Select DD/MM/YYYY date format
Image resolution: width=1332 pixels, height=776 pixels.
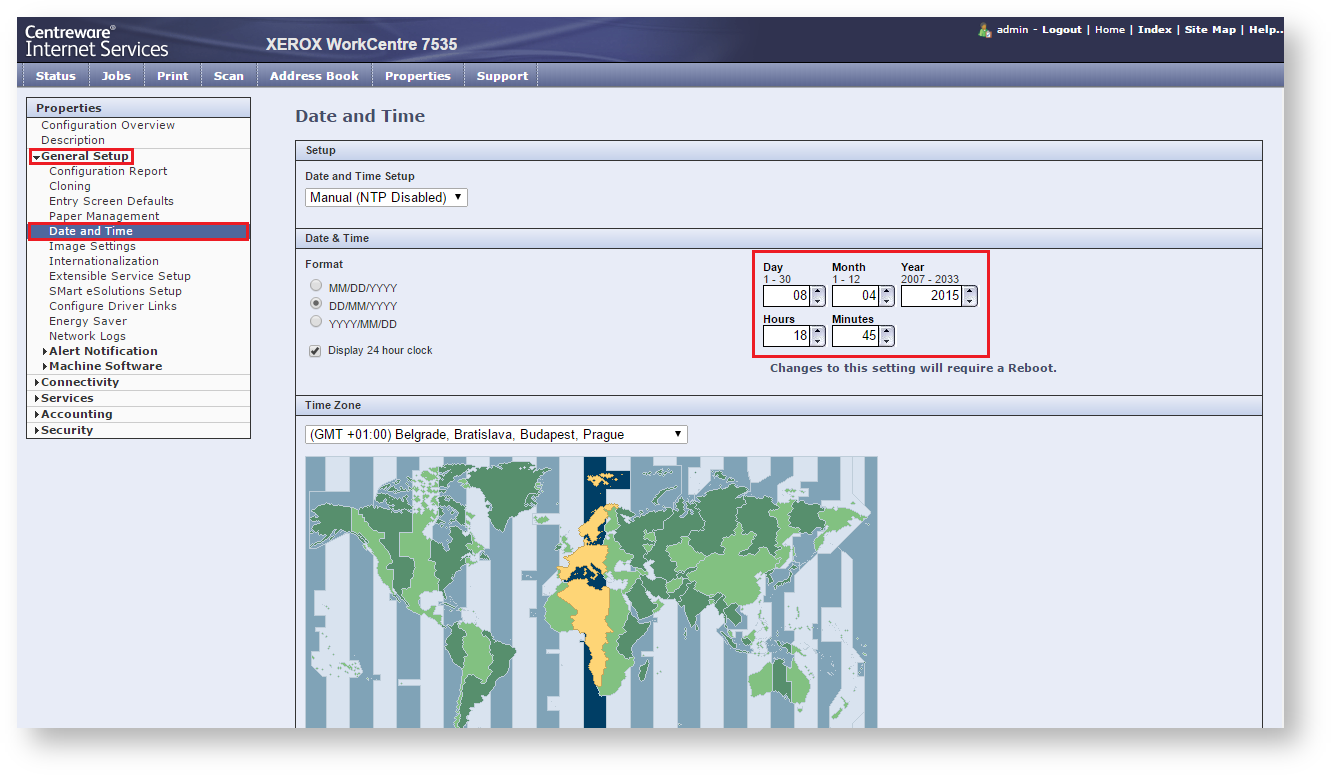[316, 304]
